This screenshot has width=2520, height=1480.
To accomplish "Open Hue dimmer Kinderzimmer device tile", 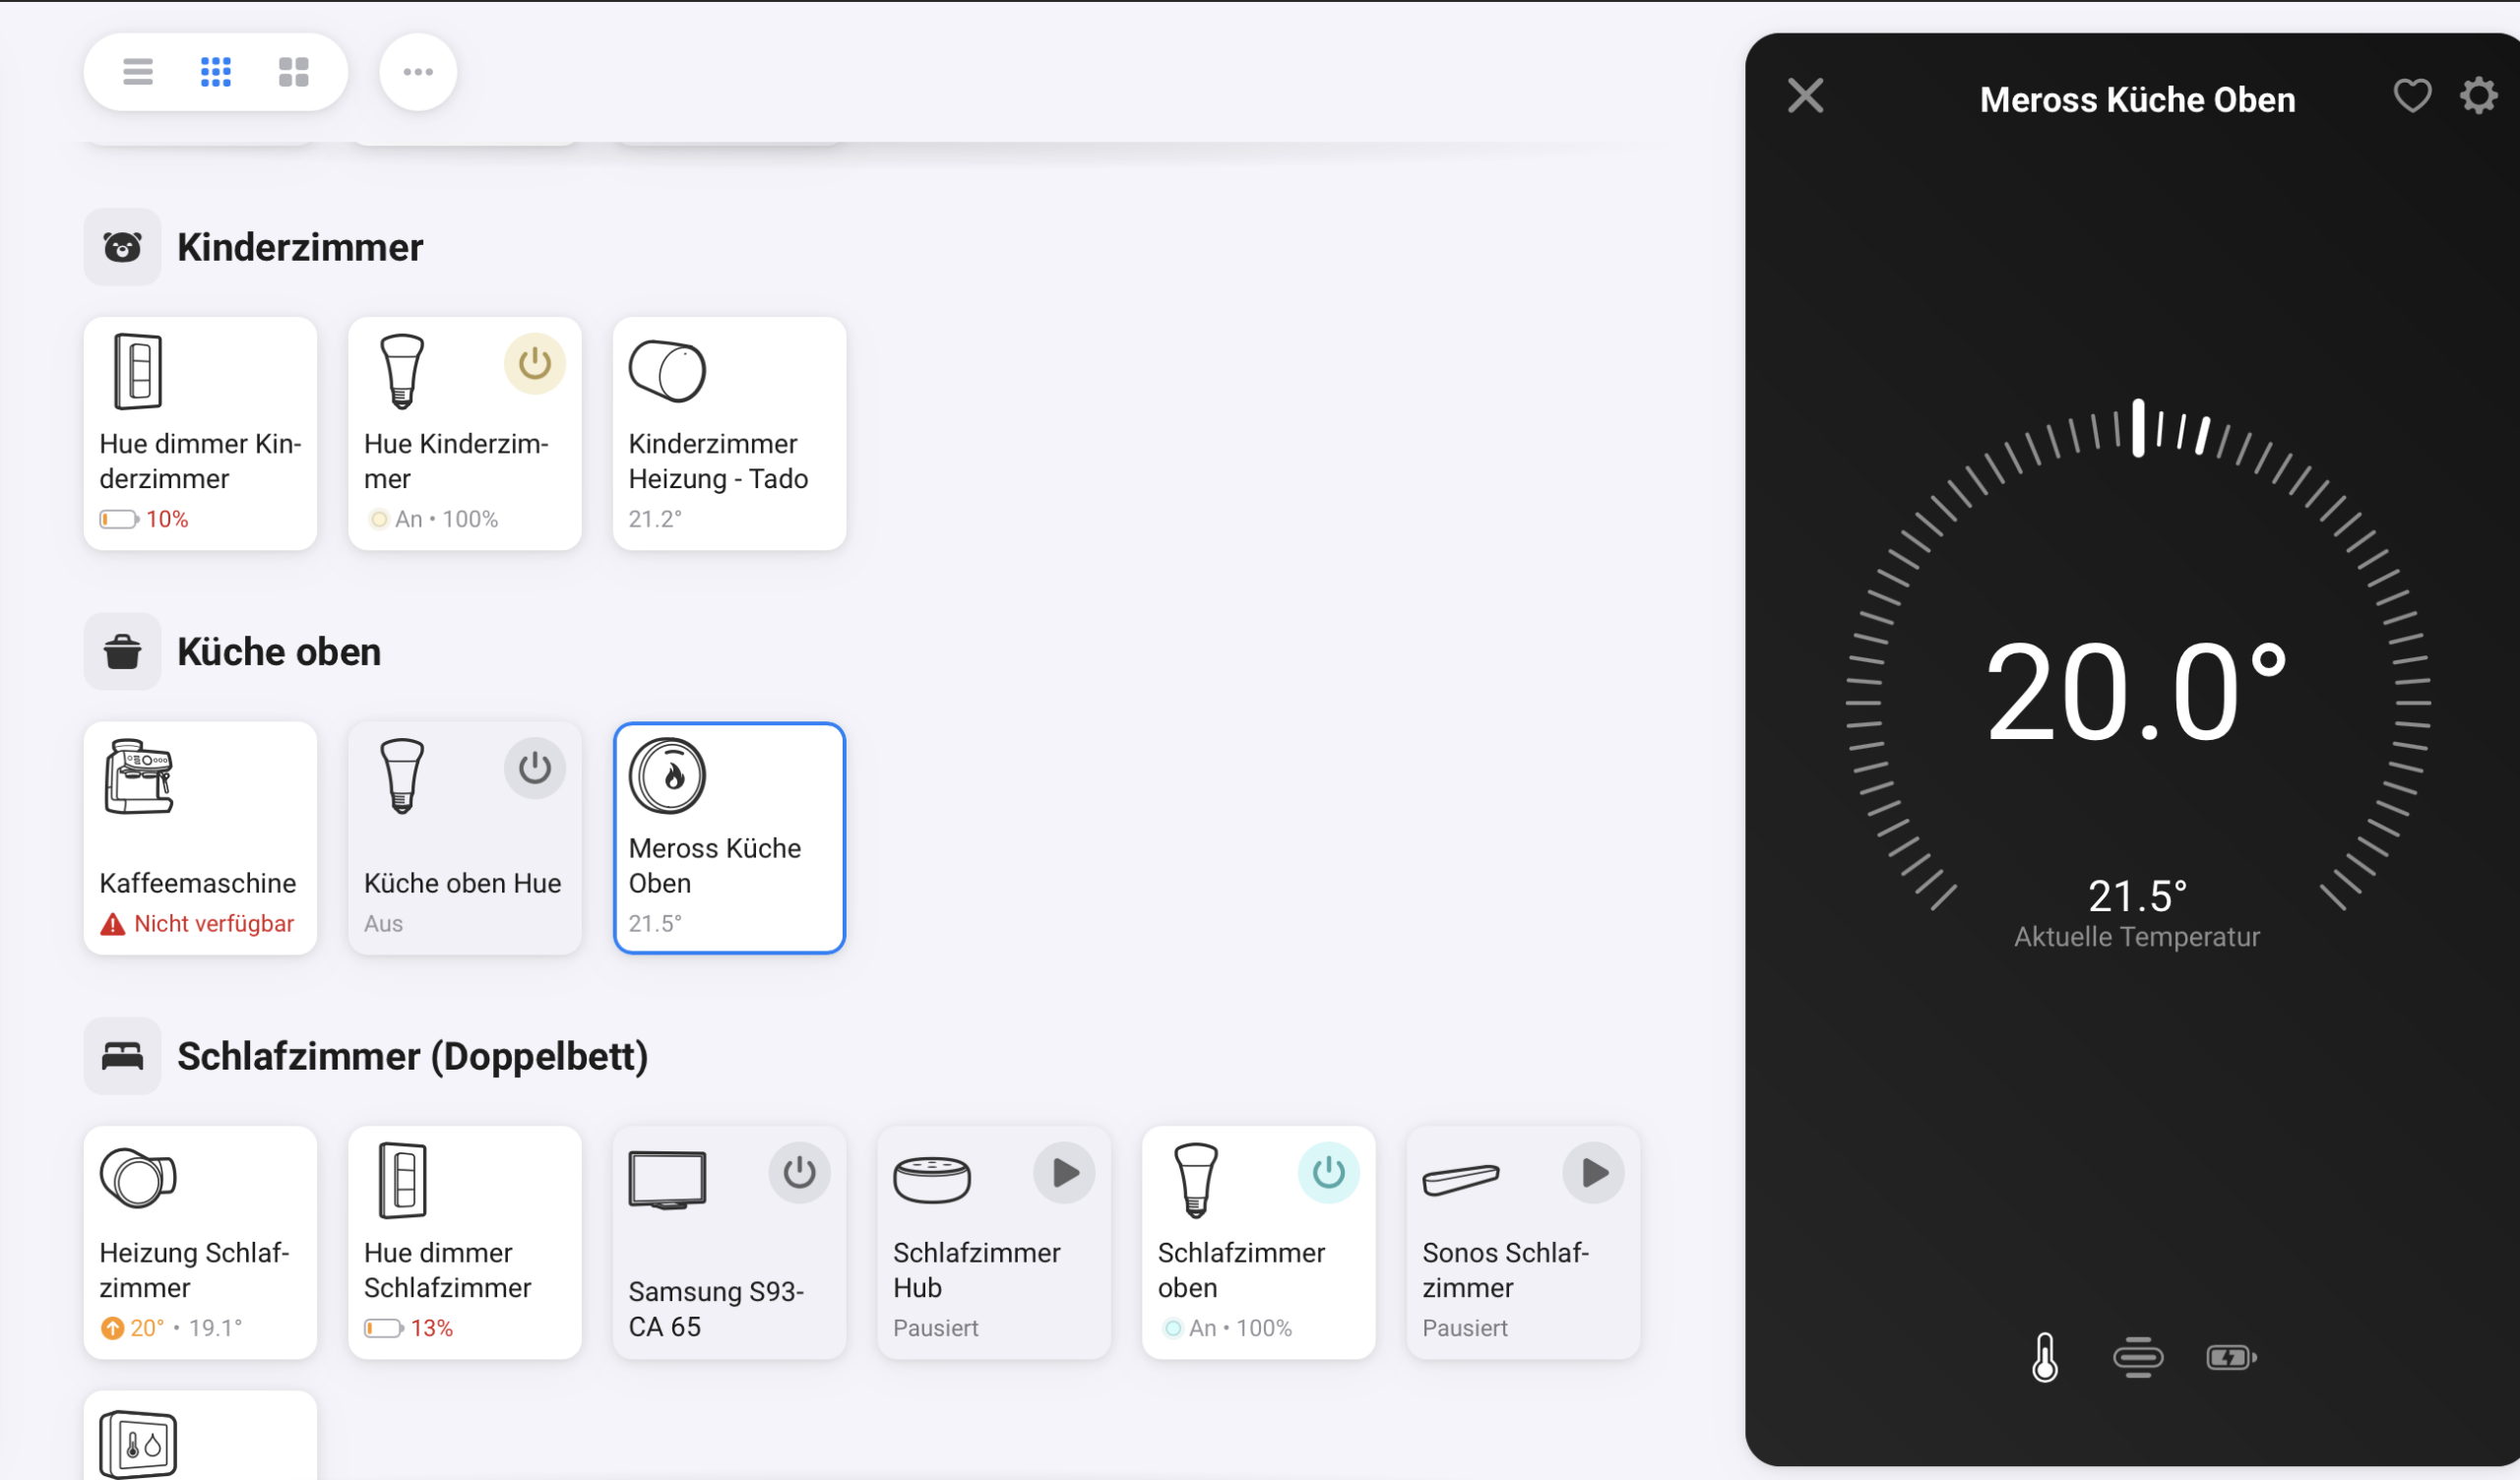I will (x=200, y=433).
